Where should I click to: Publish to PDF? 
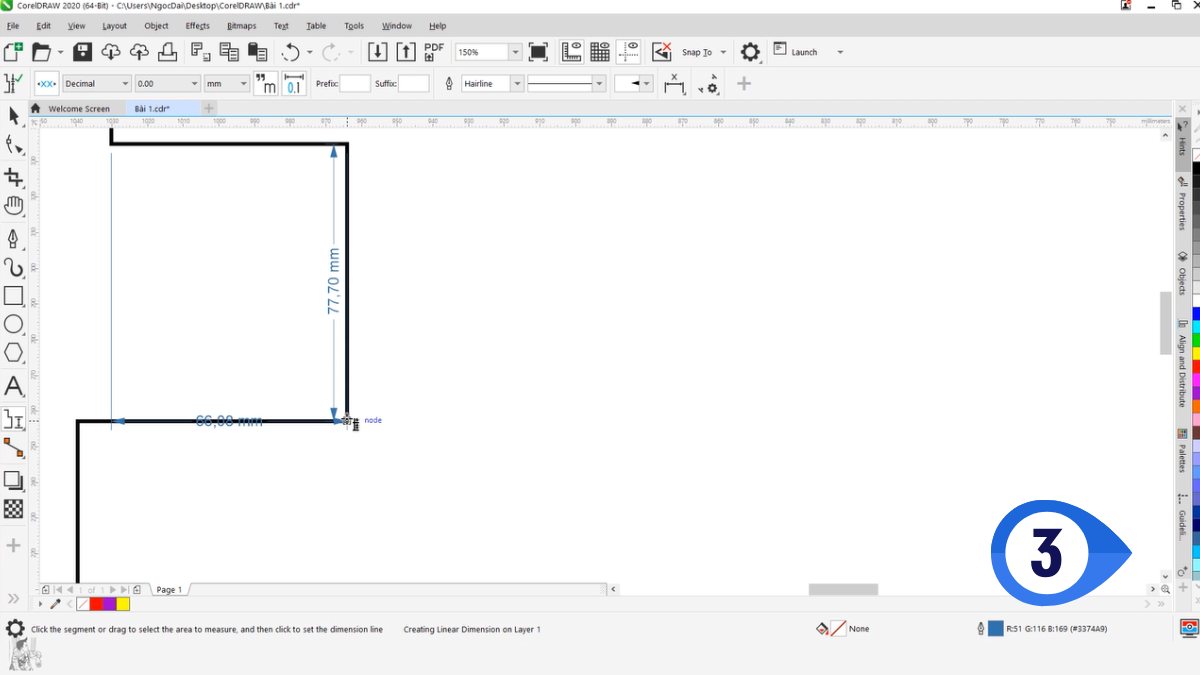coord(434,52)
